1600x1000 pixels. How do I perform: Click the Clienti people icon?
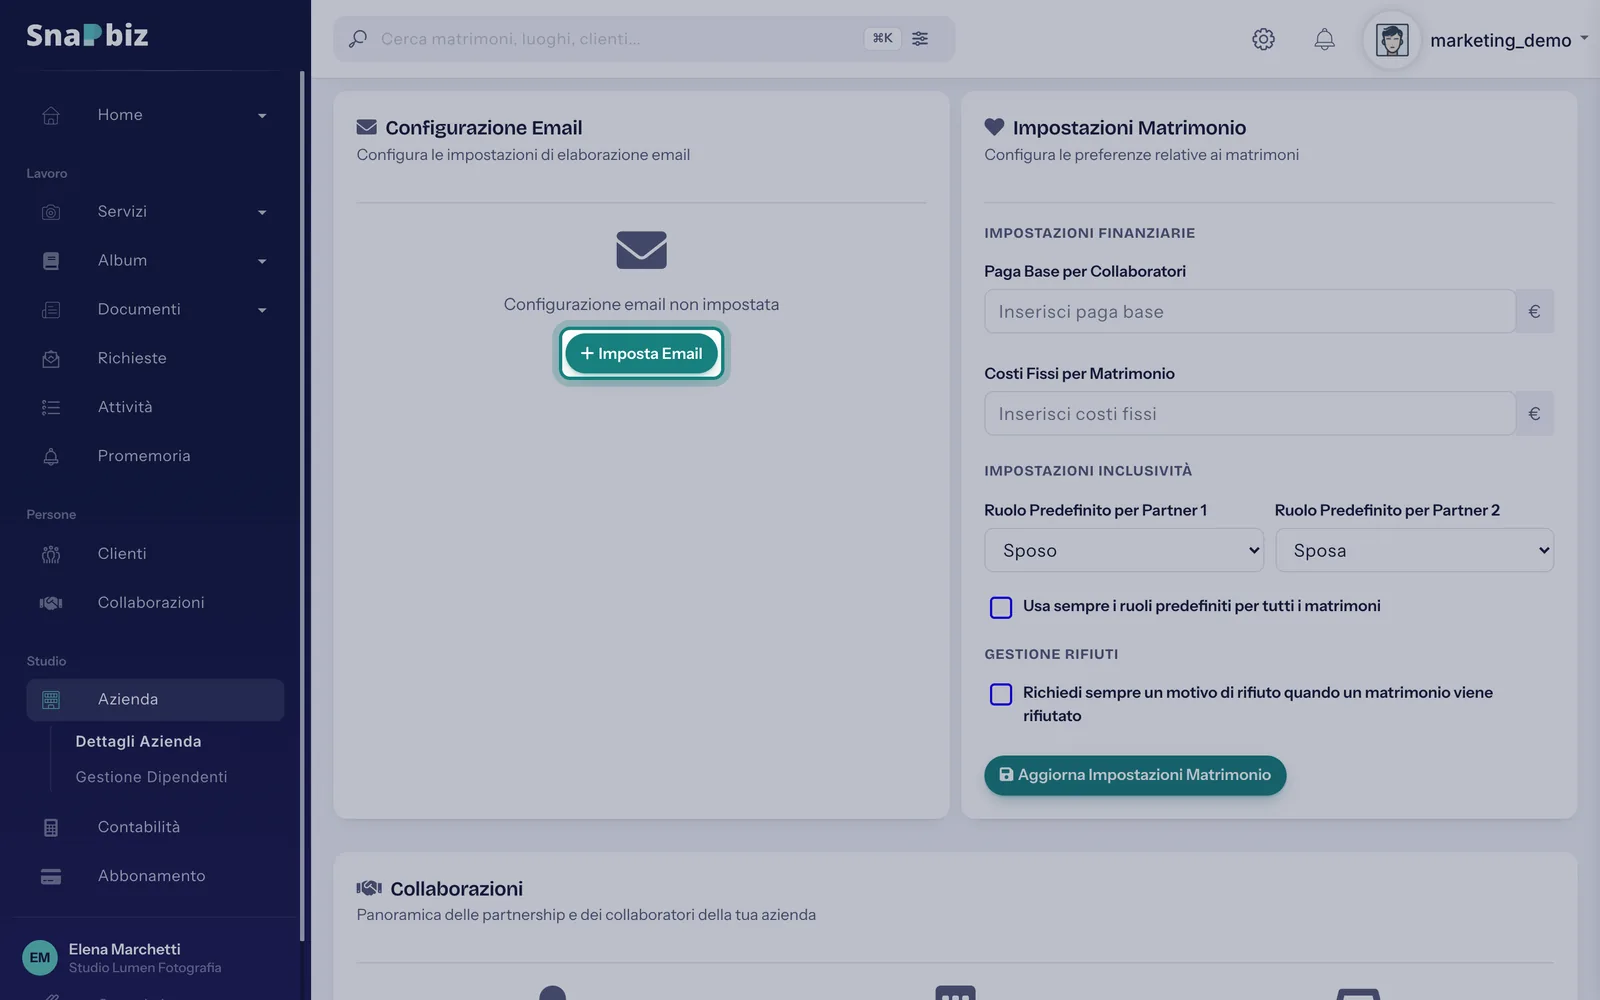[51, 554]
